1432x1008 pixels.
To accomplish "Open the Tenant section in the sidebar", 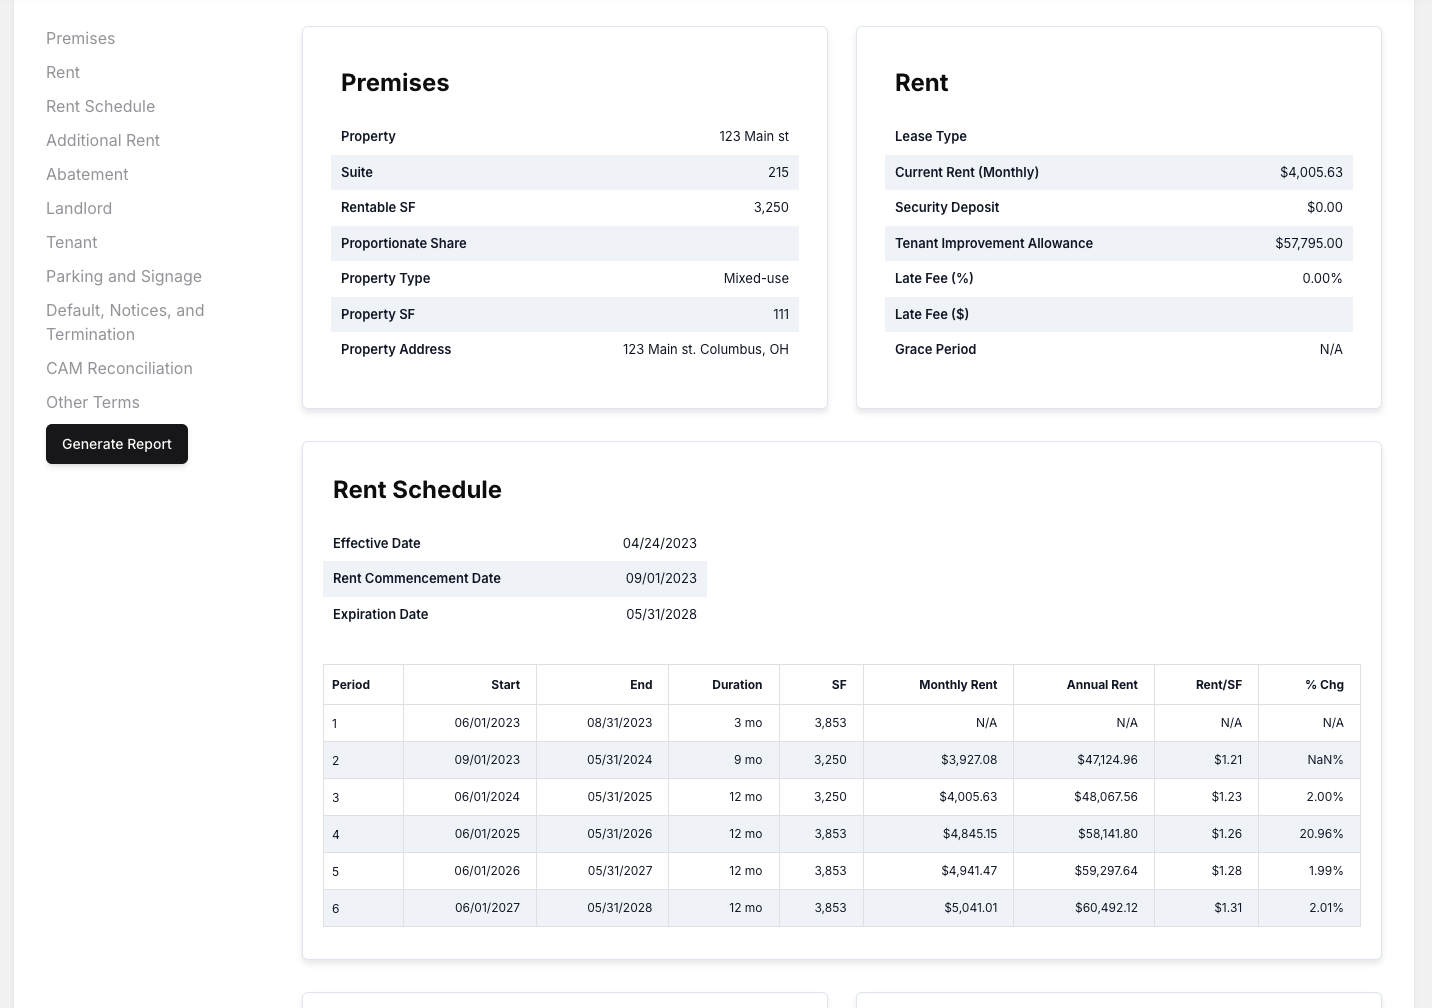I will [72, 242].
